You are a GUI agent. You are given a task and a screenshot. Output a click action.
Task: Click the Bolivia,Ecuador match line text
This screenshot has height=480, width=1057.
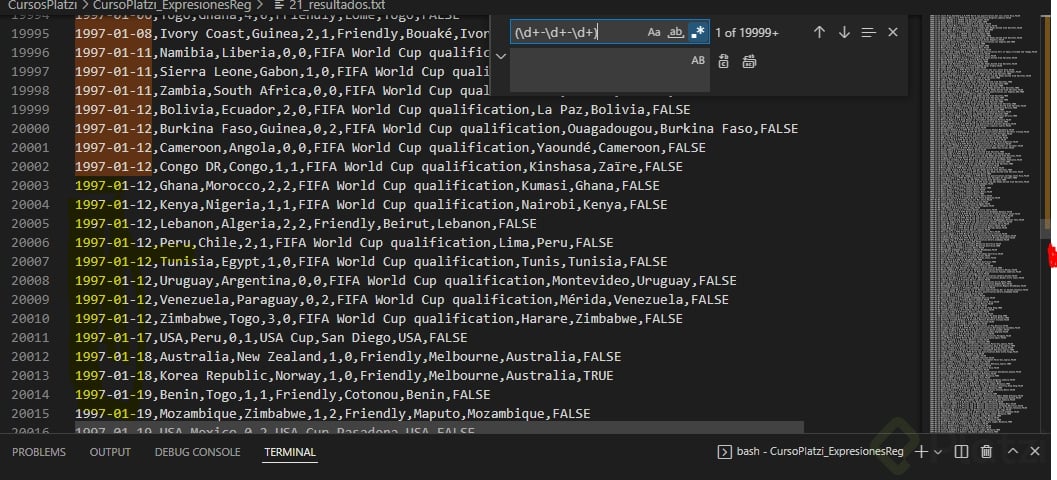[383, 109]
